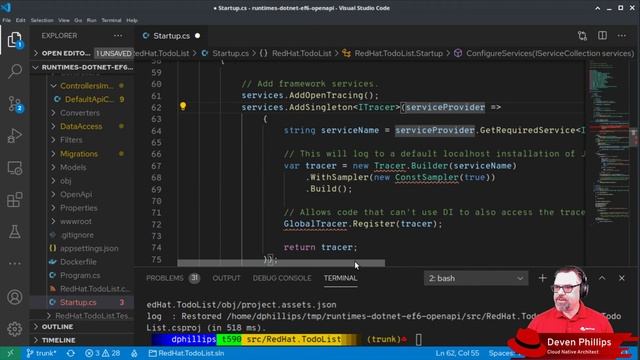The width and height of the screenshot is (640, 360).
Task: Open .gitignore file in explorer
Action: [x=77, y=235]
